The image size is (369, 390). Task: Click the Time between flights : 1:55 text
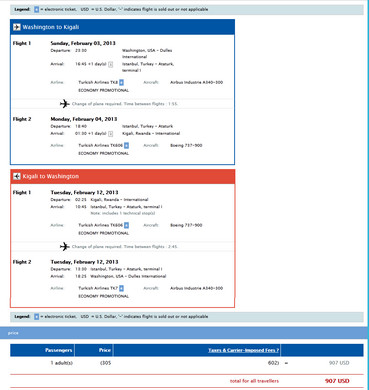(151, 104)
